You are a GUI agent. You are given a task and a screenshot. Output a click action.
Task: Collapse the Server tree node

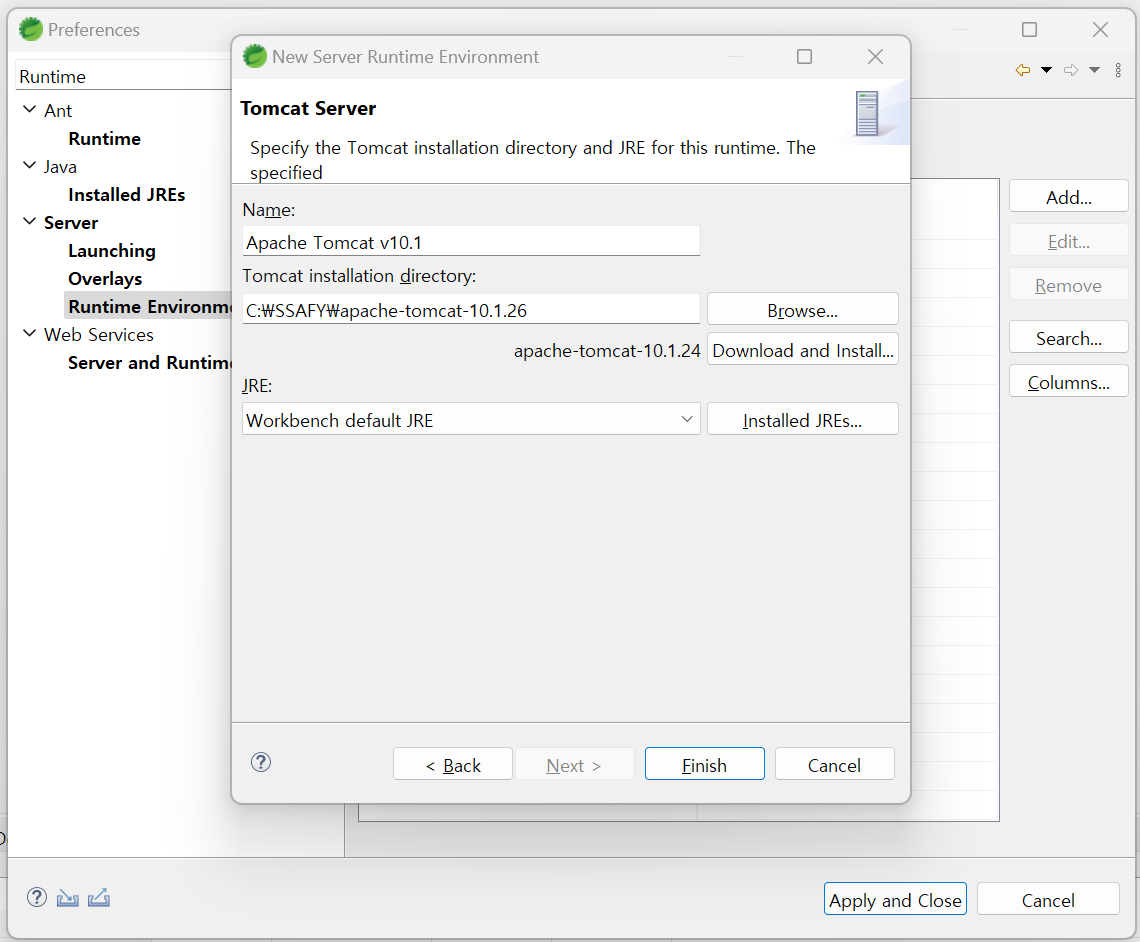tap(30, 222)
